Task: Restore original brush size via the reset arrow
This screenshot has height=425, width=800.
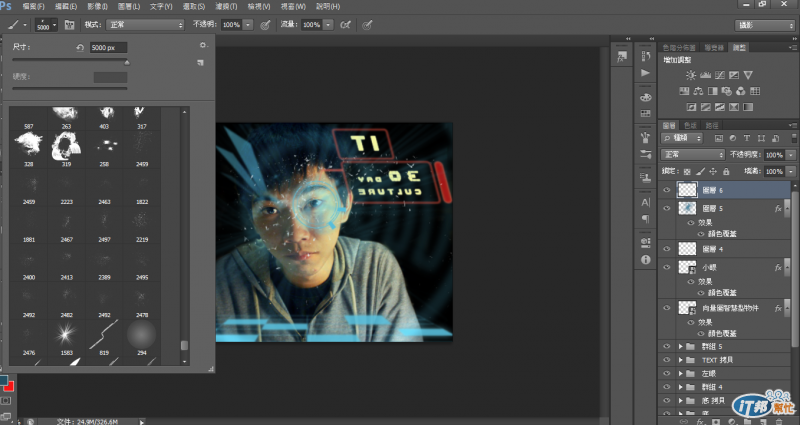Action: pyautogui.click(x=80, y=47)
